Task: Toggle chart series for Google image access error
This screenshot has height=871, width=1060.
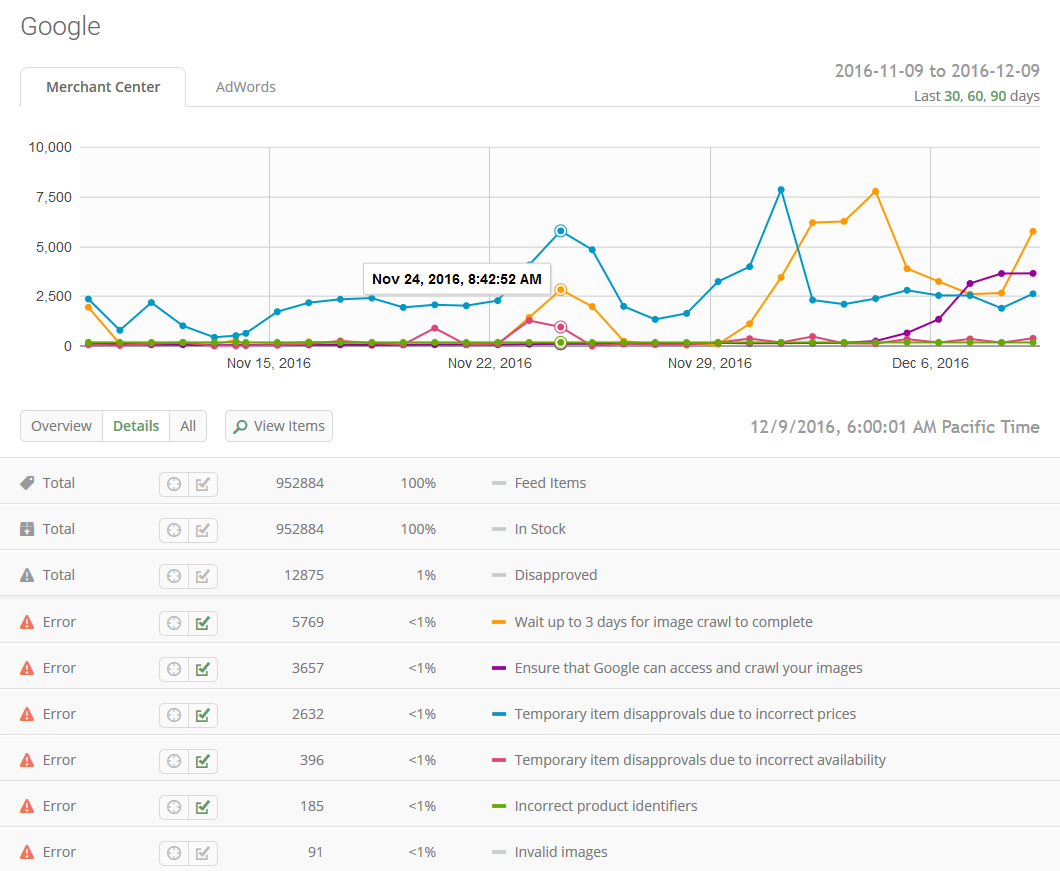Action: 203,669
